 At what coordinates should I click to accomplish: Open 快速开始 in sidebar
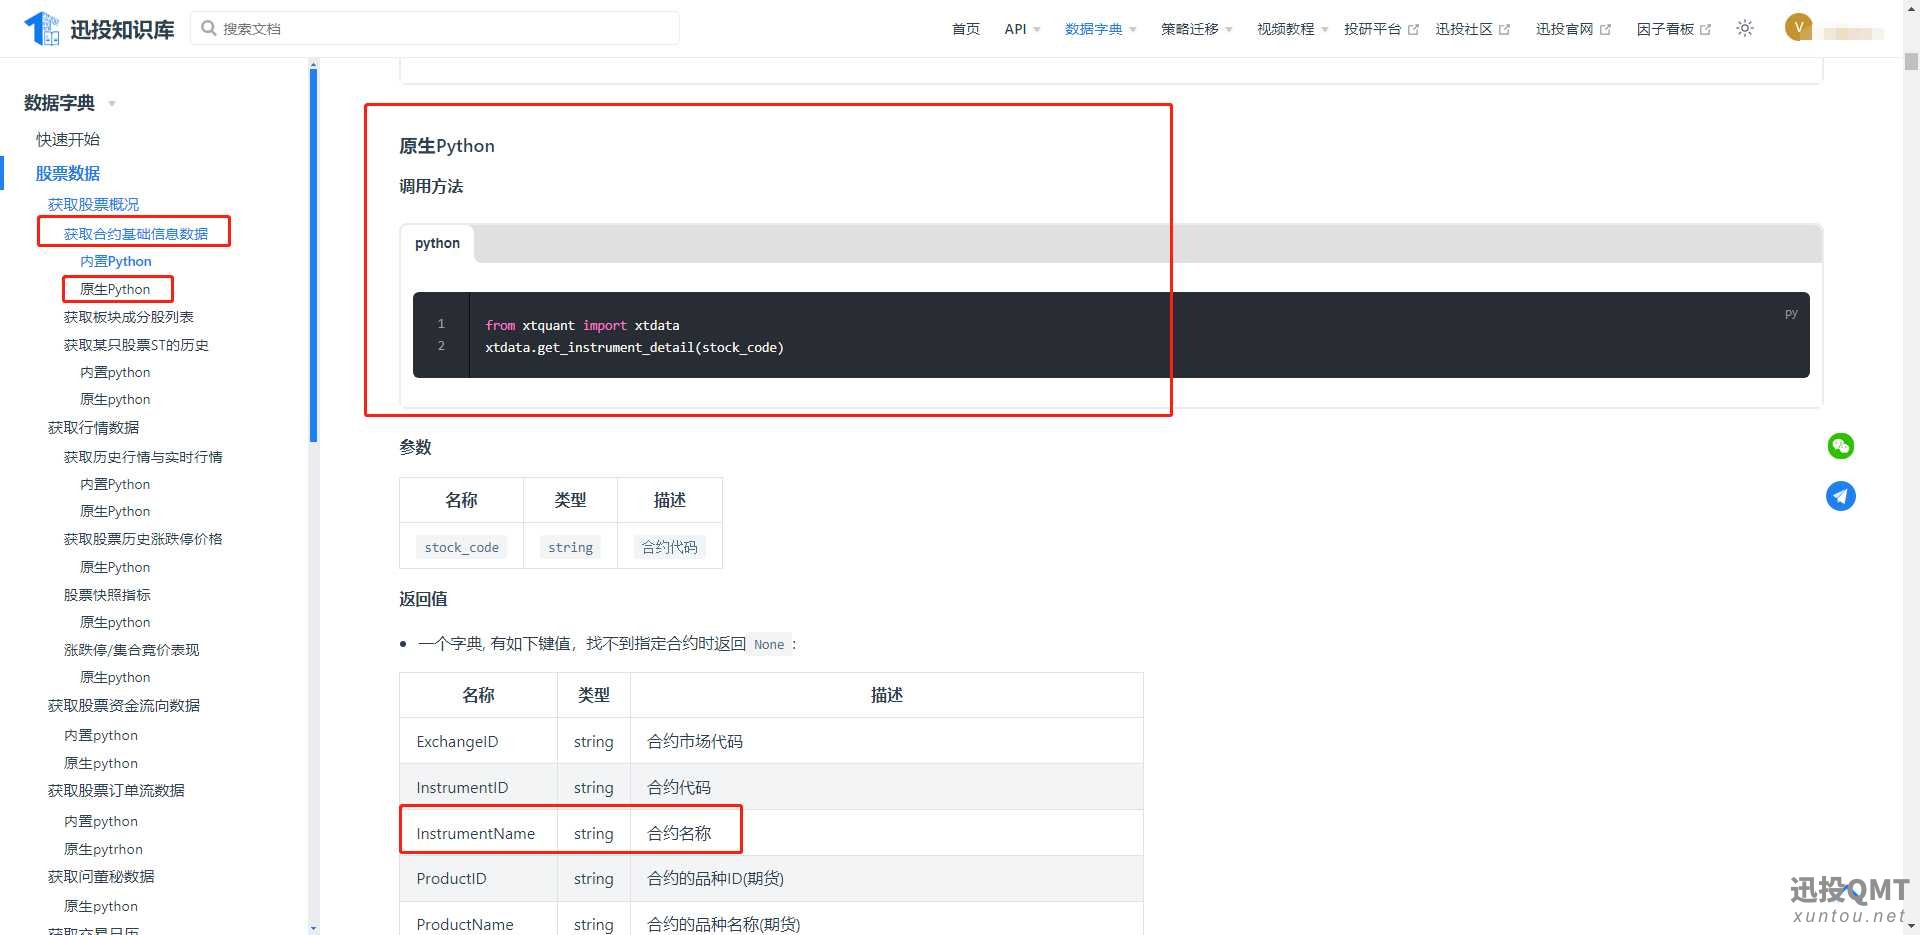(x=68, y=139)
